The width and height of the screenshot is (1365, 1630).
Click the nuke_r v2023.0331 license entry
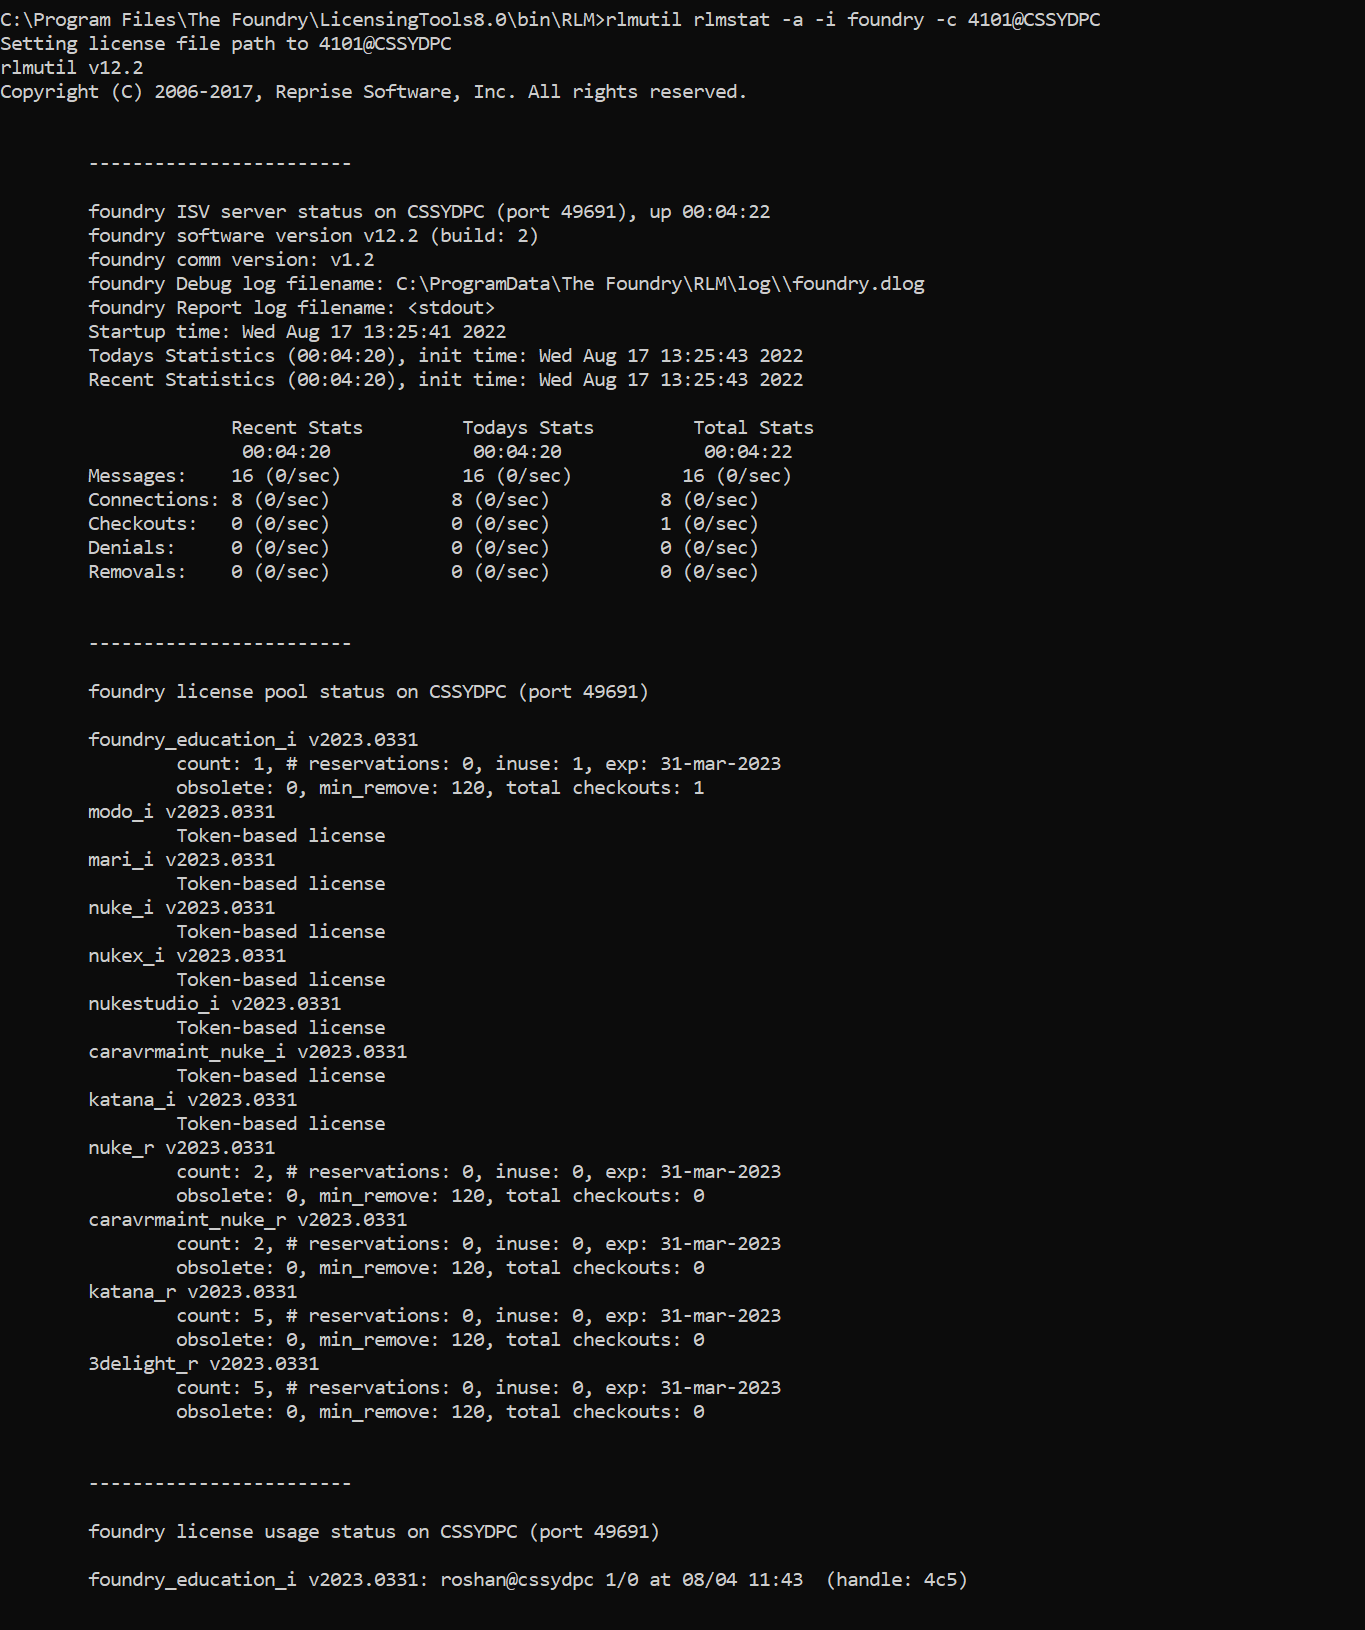click(181, 1148)
